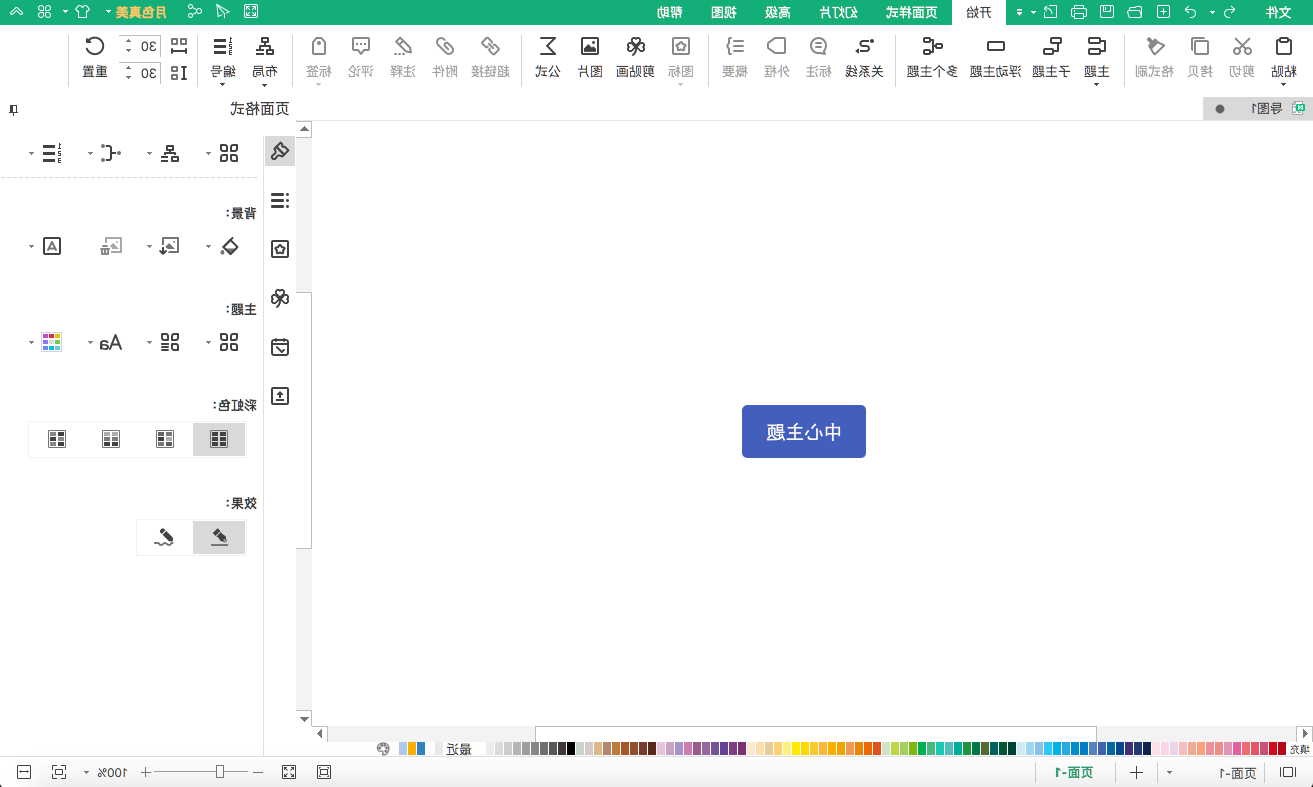Add a floating topic (浮动主题)
1313x787 pixels.
tap(996, 58)
